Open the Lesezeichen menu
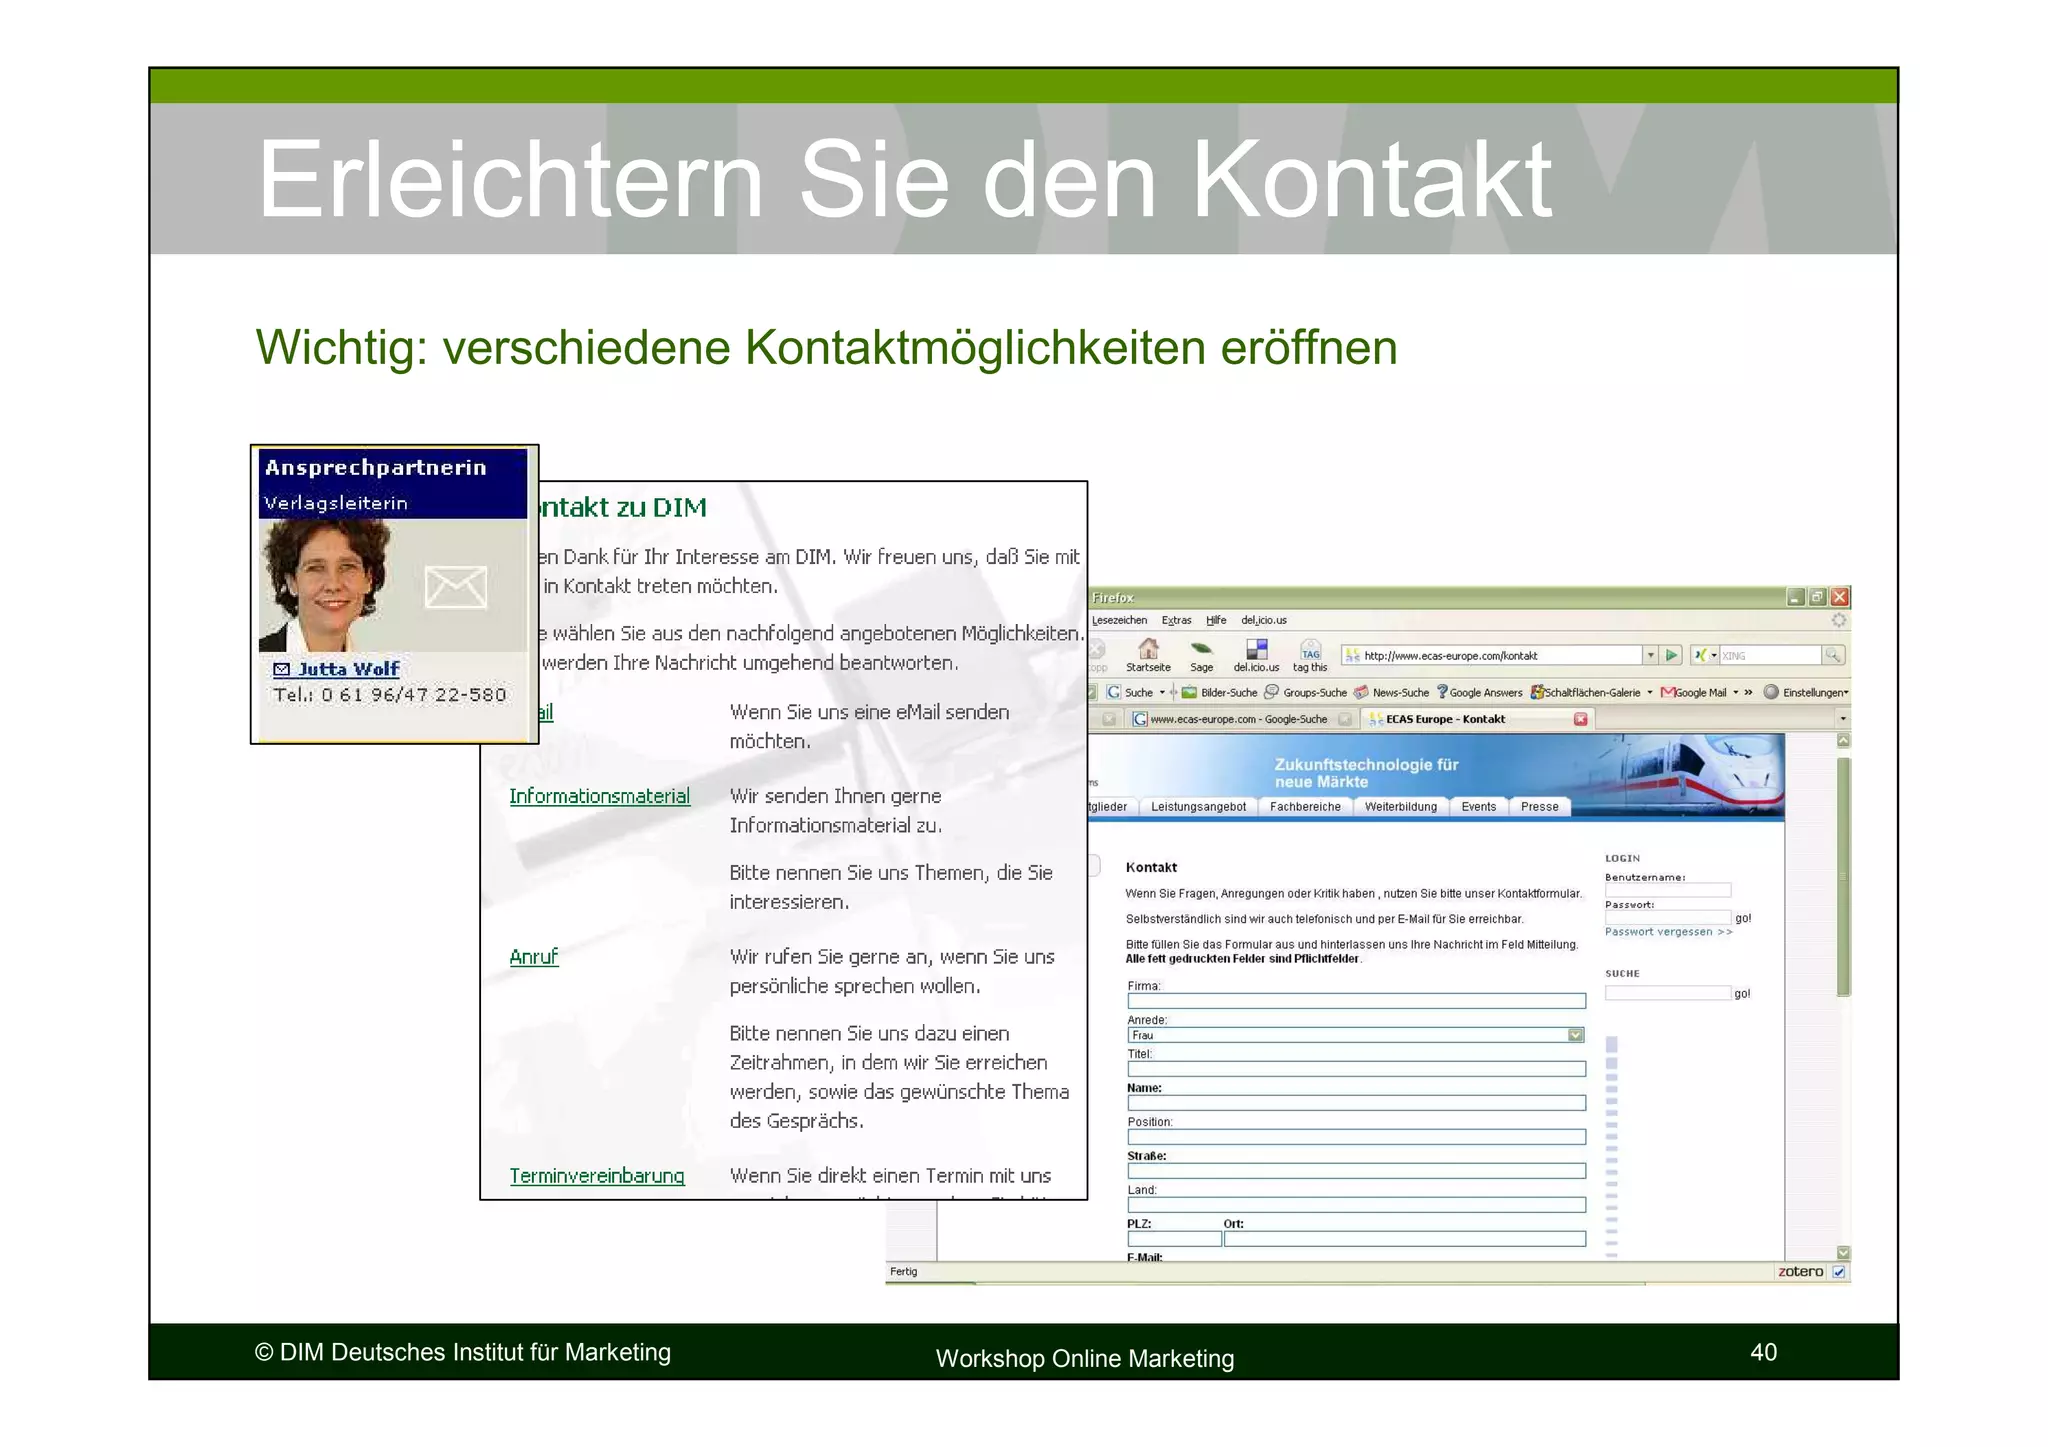Image resolution: width=2048 pixels, height=1447 pixels. (1119, 620)
